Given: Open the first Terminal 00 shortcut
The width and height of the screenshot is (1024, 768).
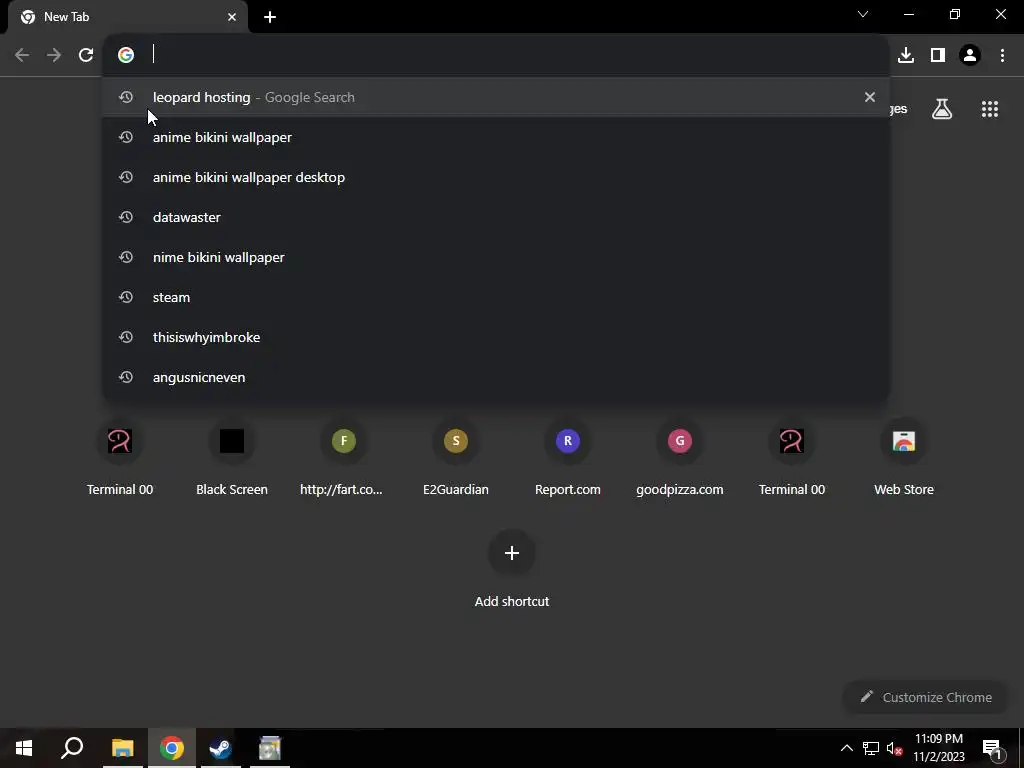Looking at the screenshot, I should [120, 458].
